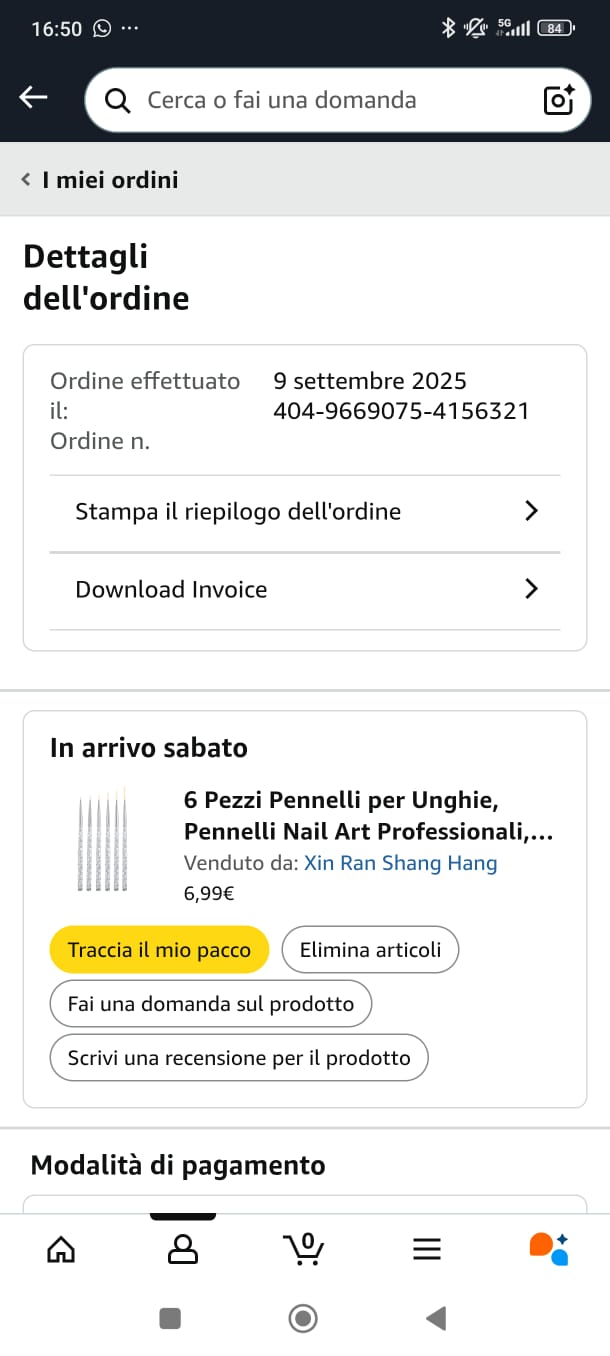
Task: Expand Stampa il riepilogo dell'ordine chevron
Action: (x=531, y=511)
